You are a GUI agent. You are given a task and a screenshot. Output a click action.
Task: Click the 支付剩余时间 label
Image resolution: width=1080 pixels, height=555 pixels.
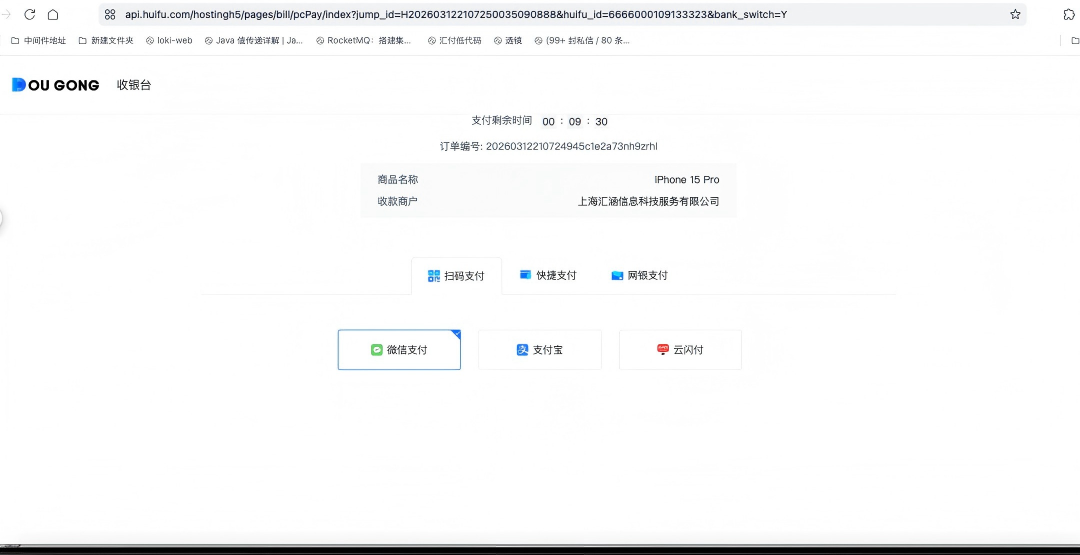[501, 121]
